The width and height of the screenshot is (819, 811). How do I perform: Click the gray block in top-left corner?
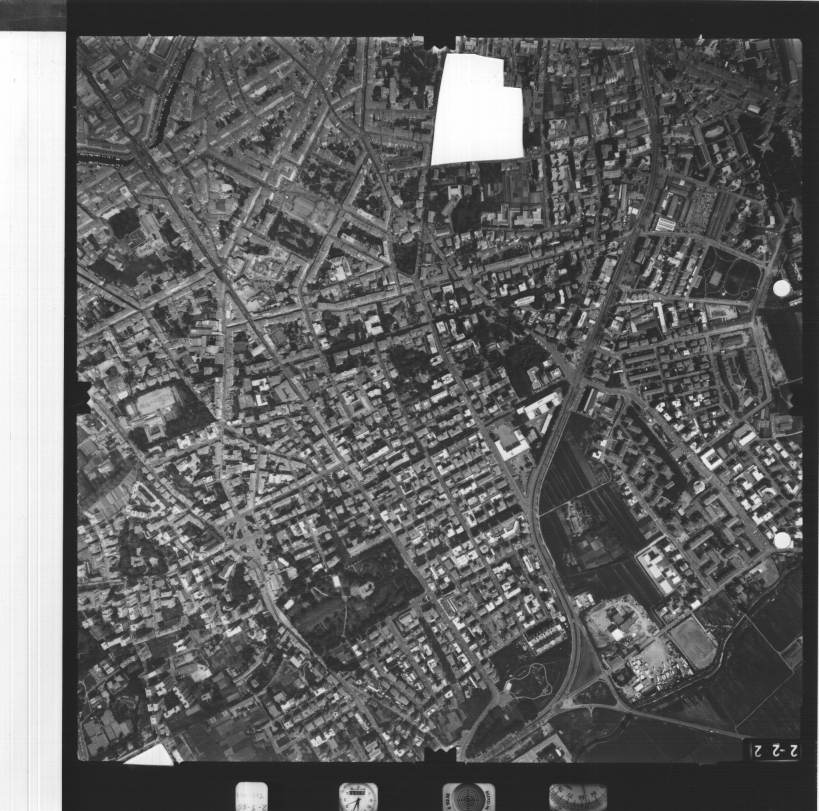point(32,14)
